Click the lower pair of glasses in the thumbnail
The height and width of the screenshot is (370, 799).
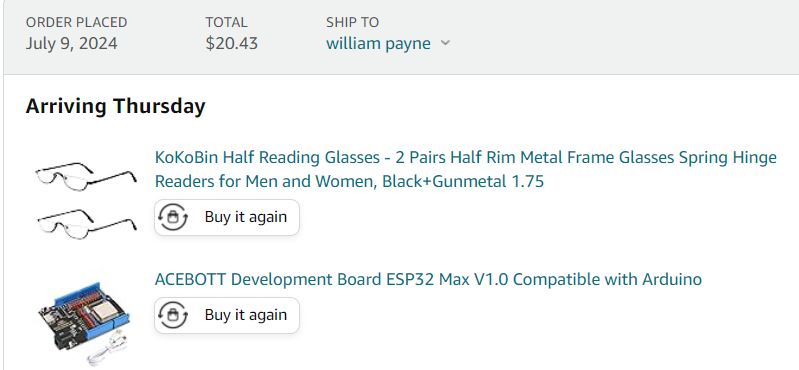pyautogui.click(x=87, y=223)
